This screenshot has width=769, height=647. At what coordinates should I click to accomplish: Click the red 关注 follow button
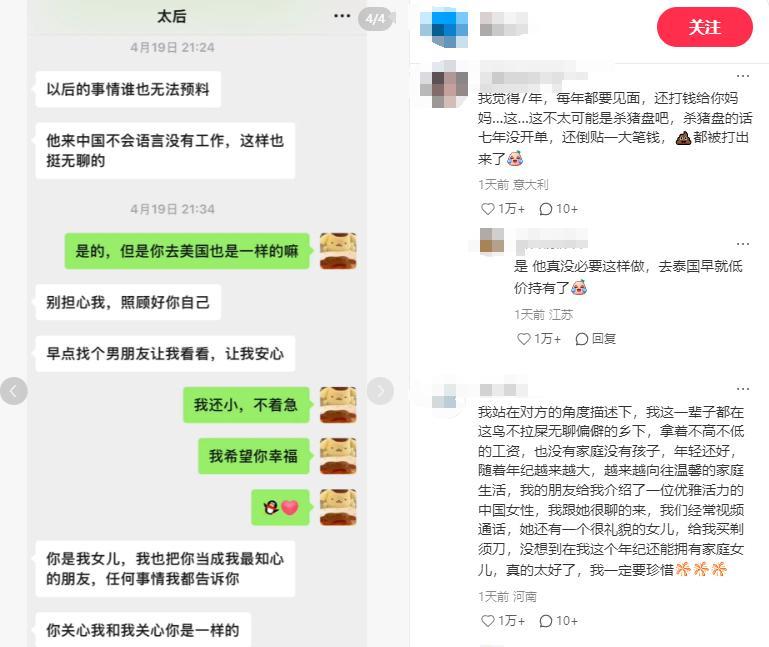[x=704, y=27]
